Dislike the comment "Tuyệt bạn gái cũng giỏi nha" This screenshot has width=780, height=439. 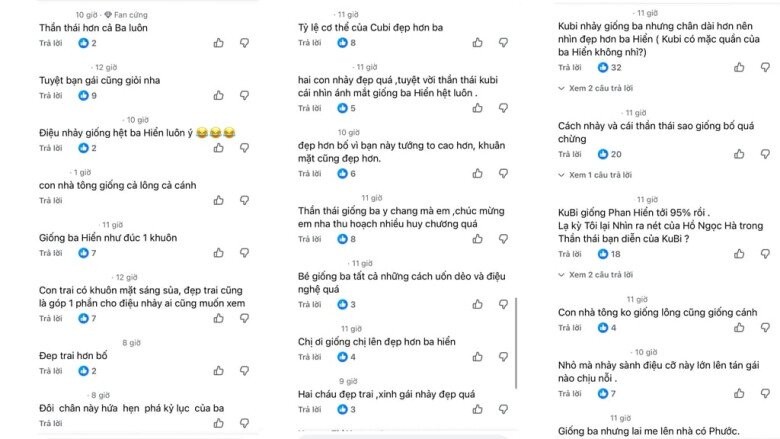point(243,95)
